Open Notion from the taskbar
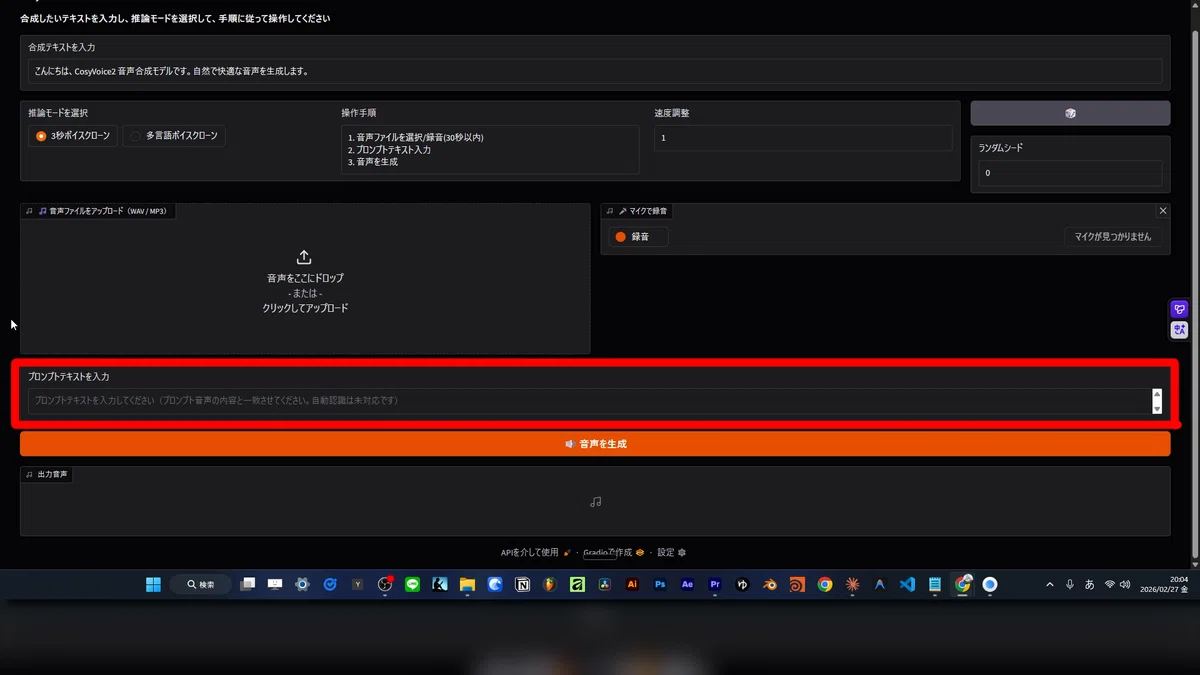 522,585
